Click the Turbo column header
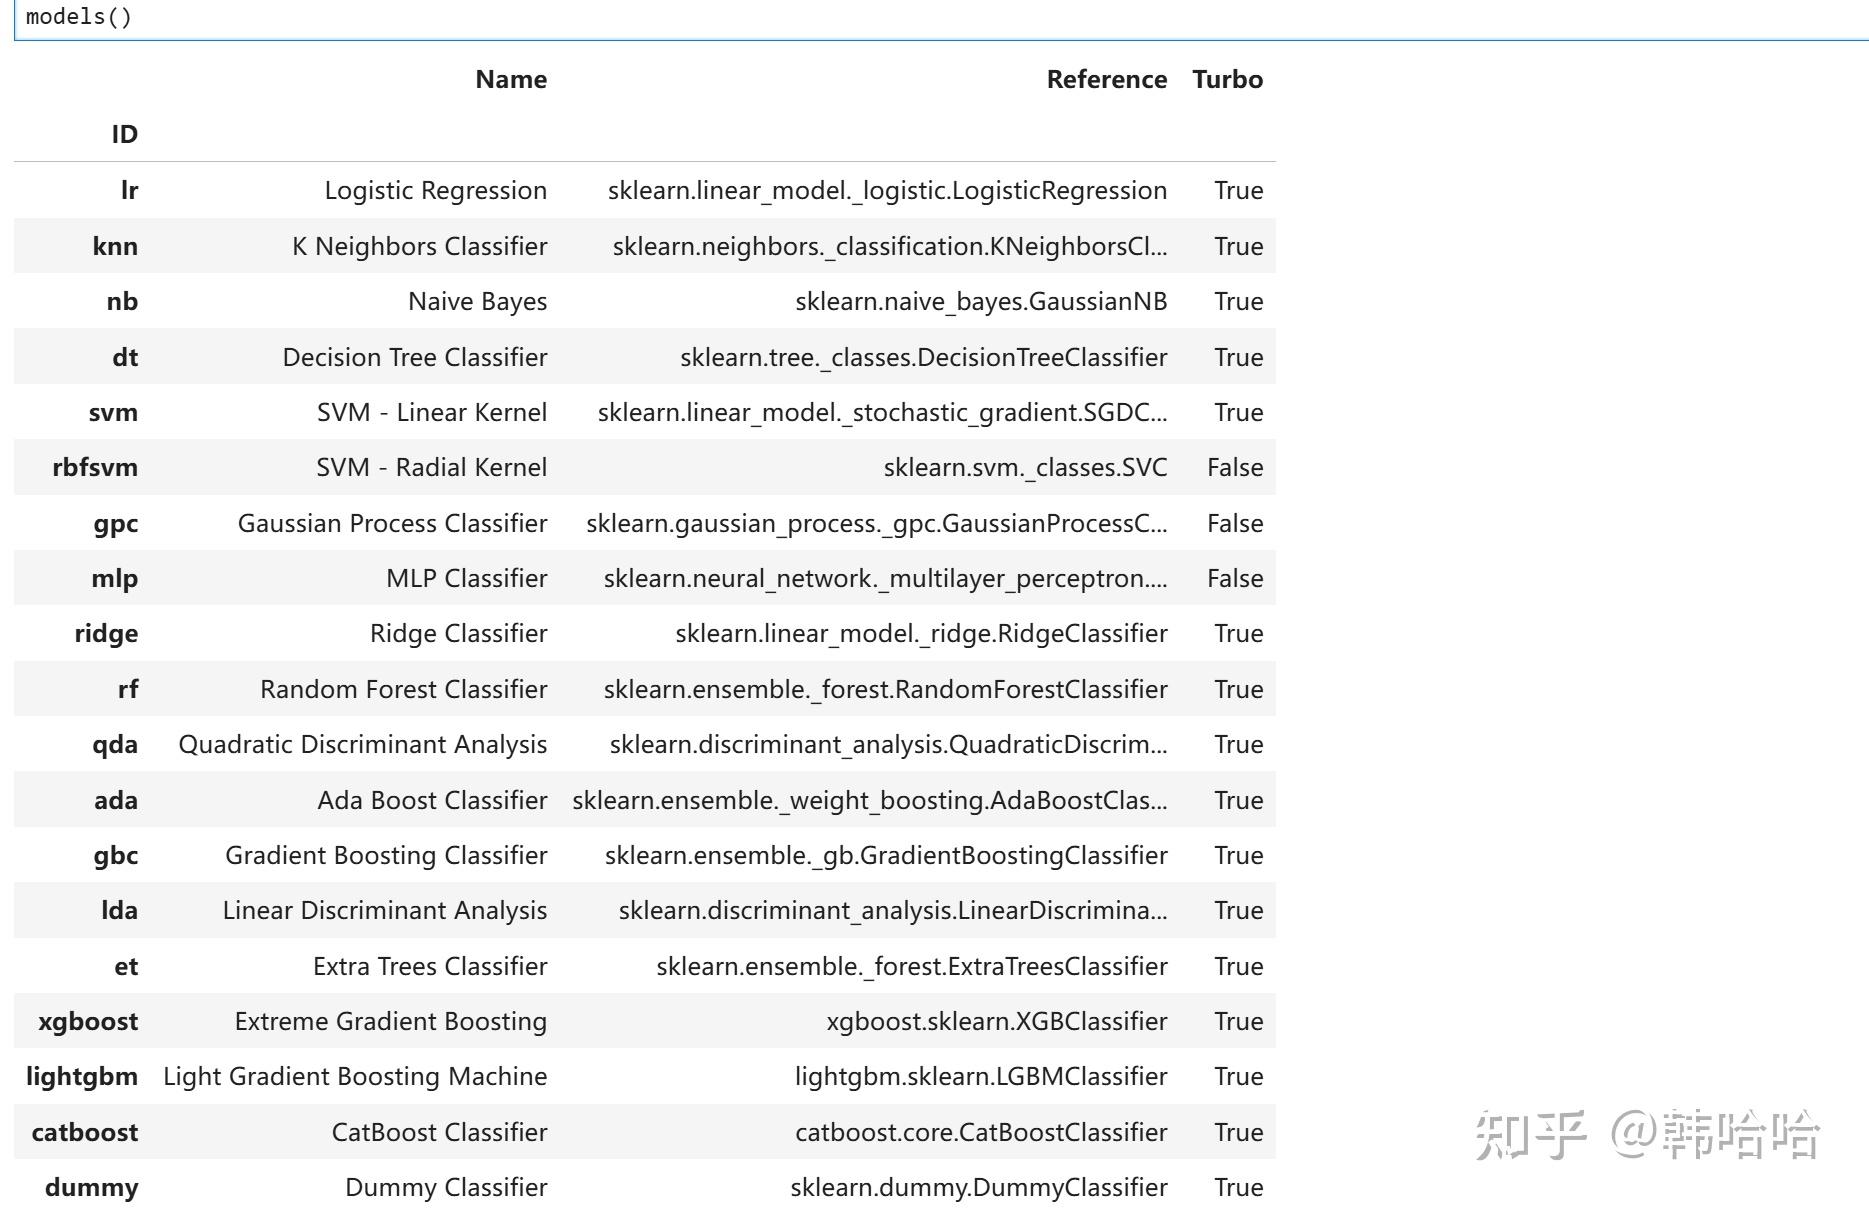This screenshot has height=1210, width=1869. coord(1227,80)
